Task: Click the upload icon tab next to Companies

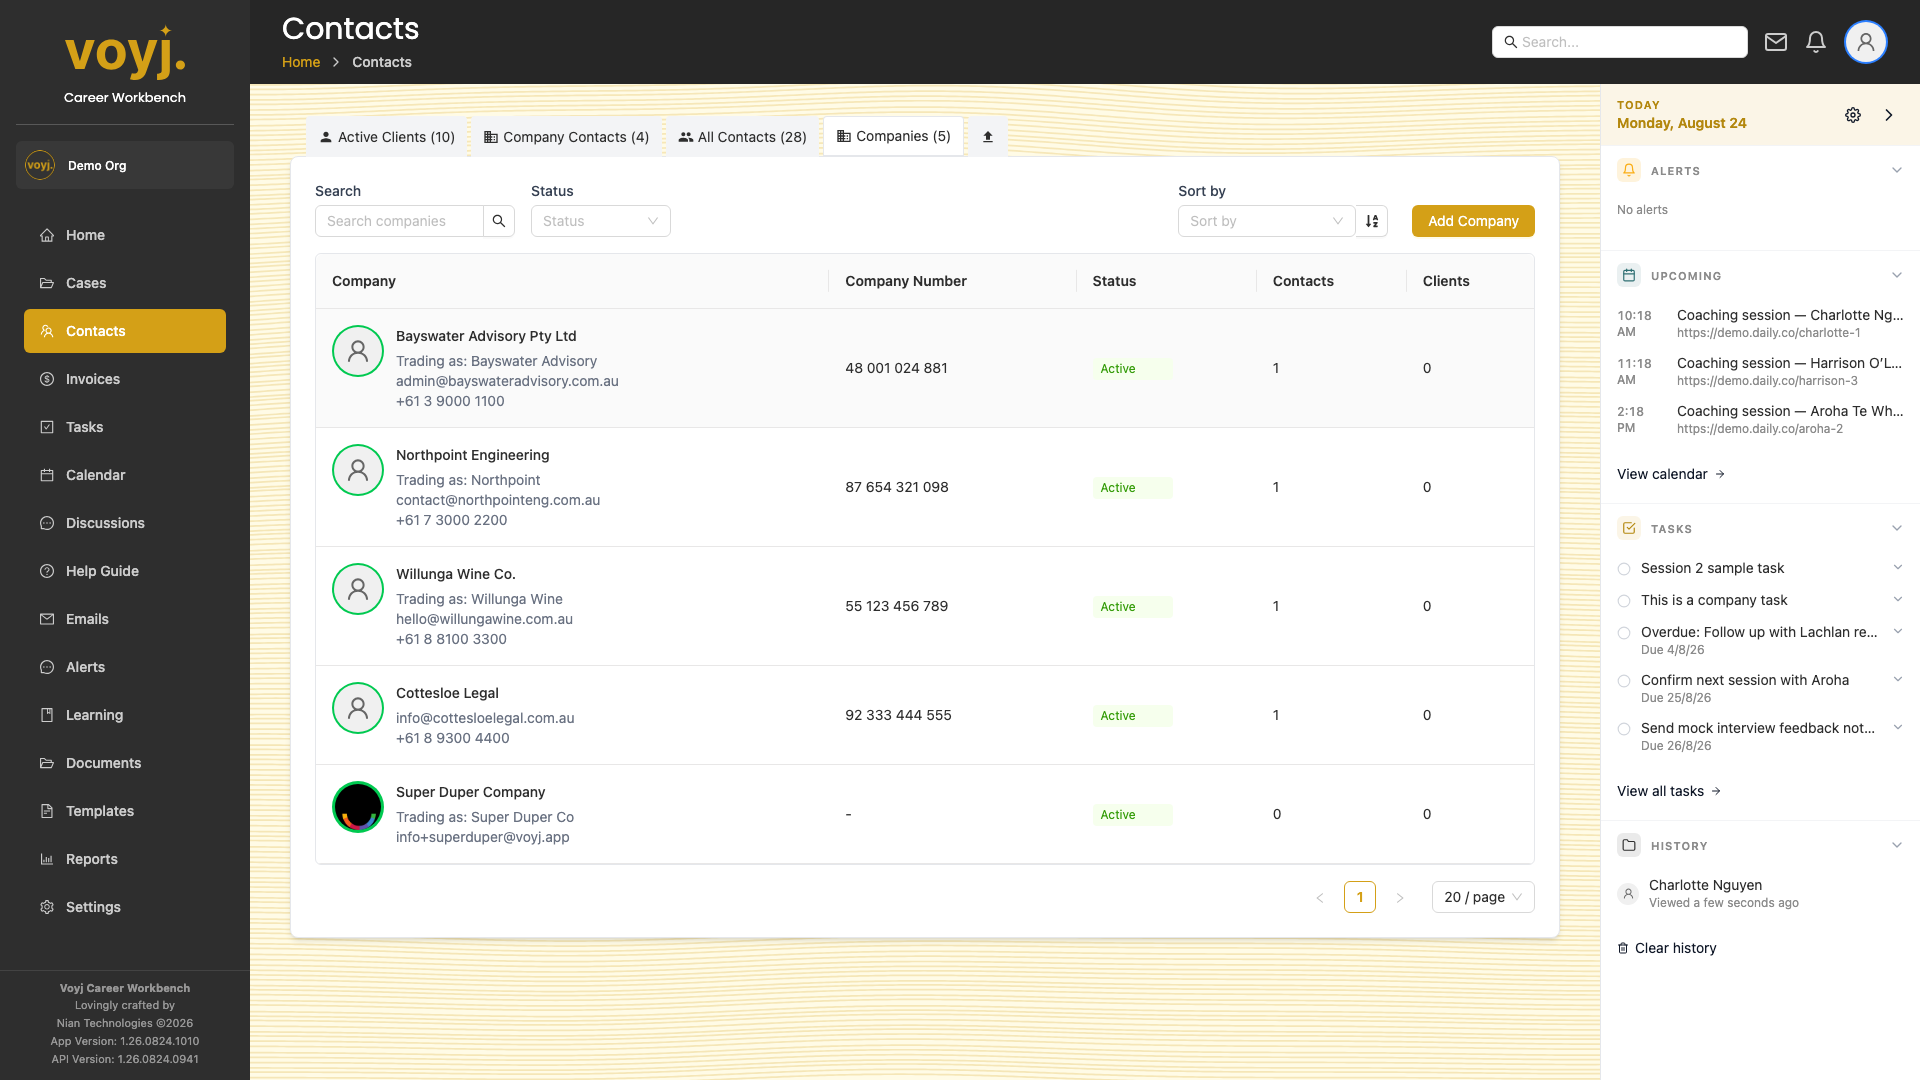Action: 988,137
